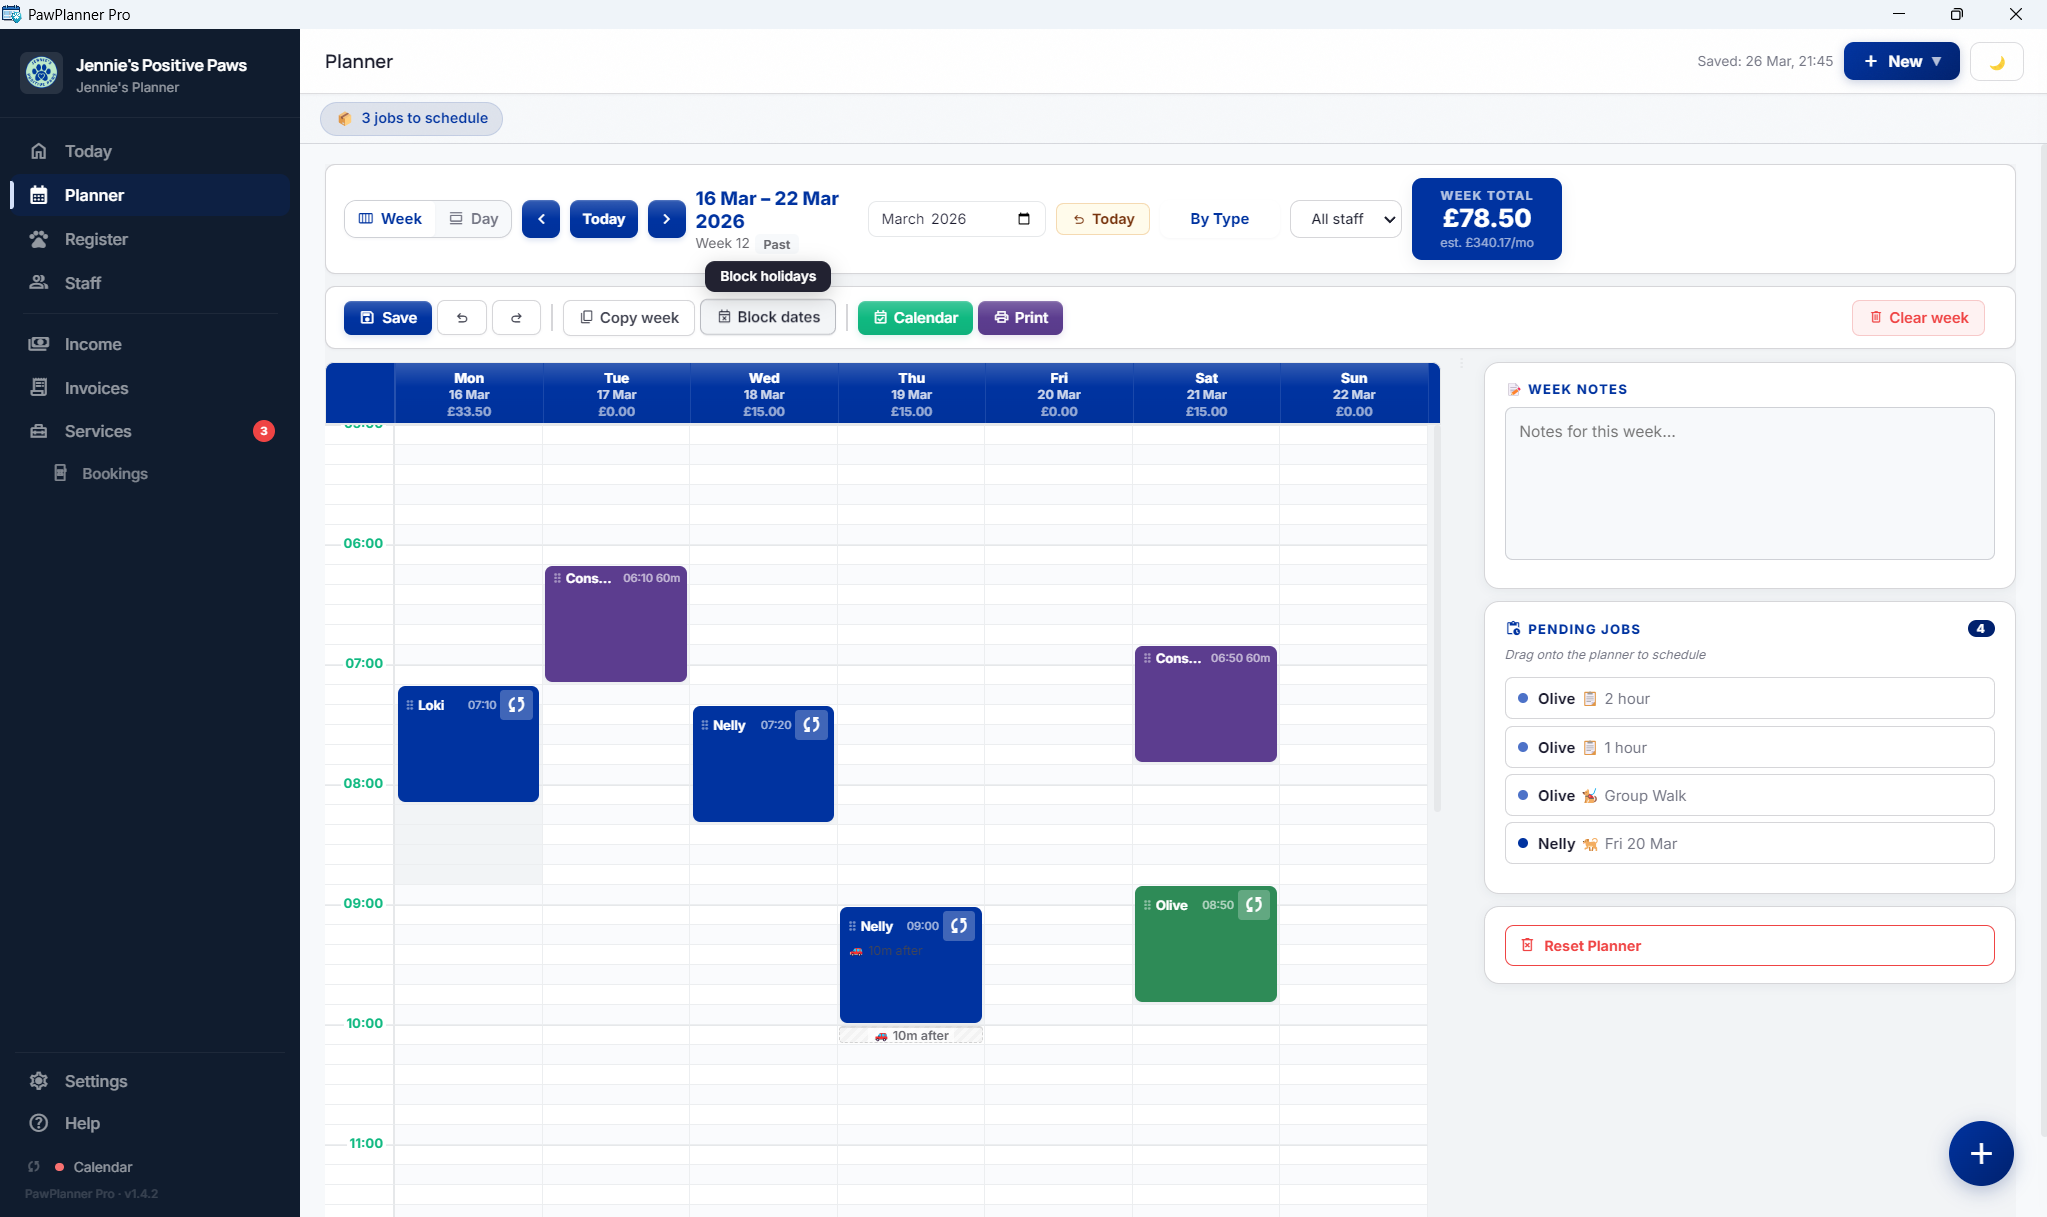Click the recurring icon on Thursday's Nelly event

[958, 925]
